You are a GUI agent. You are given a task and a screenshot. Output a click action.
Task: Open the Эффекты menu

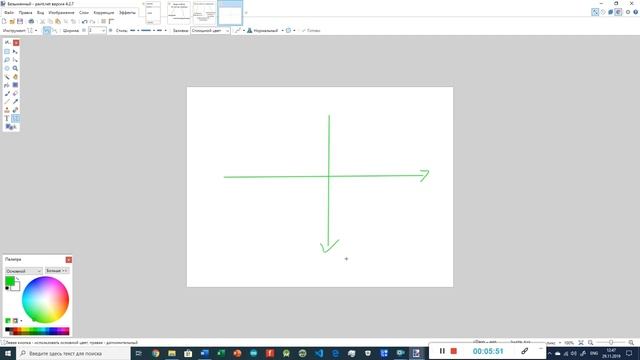point(127,13)
